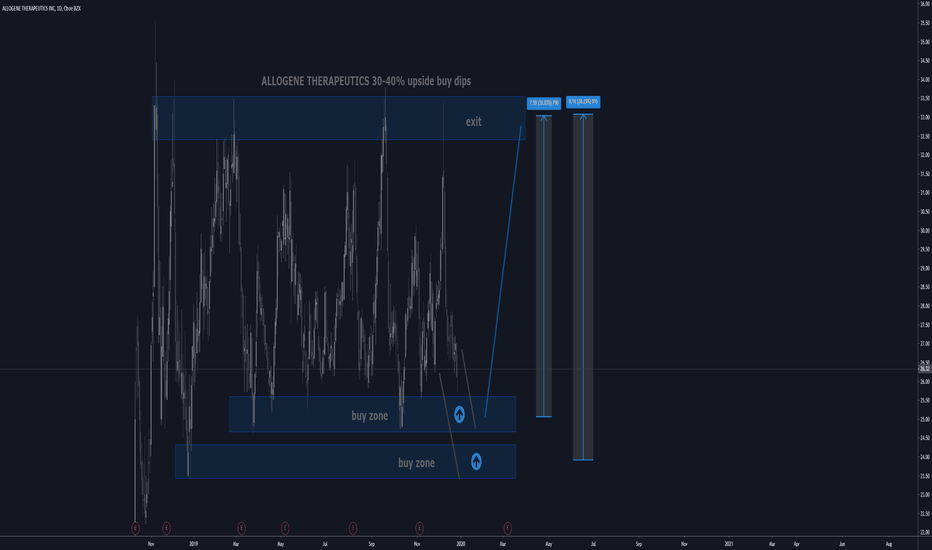Click the 30.00 price level on the price axis
Screen dimensions: 932x550
click(x=925, y=231)
